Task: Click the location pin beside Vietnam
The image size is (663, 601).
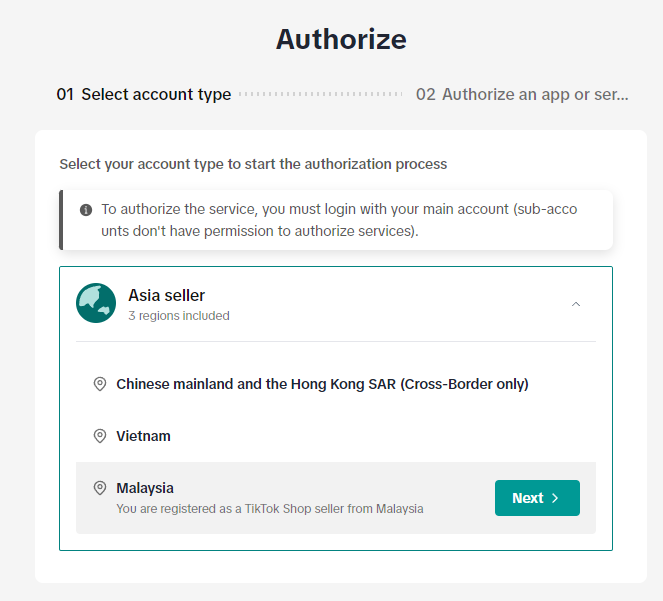Action: pyautogui.click(x=100, y=436)
